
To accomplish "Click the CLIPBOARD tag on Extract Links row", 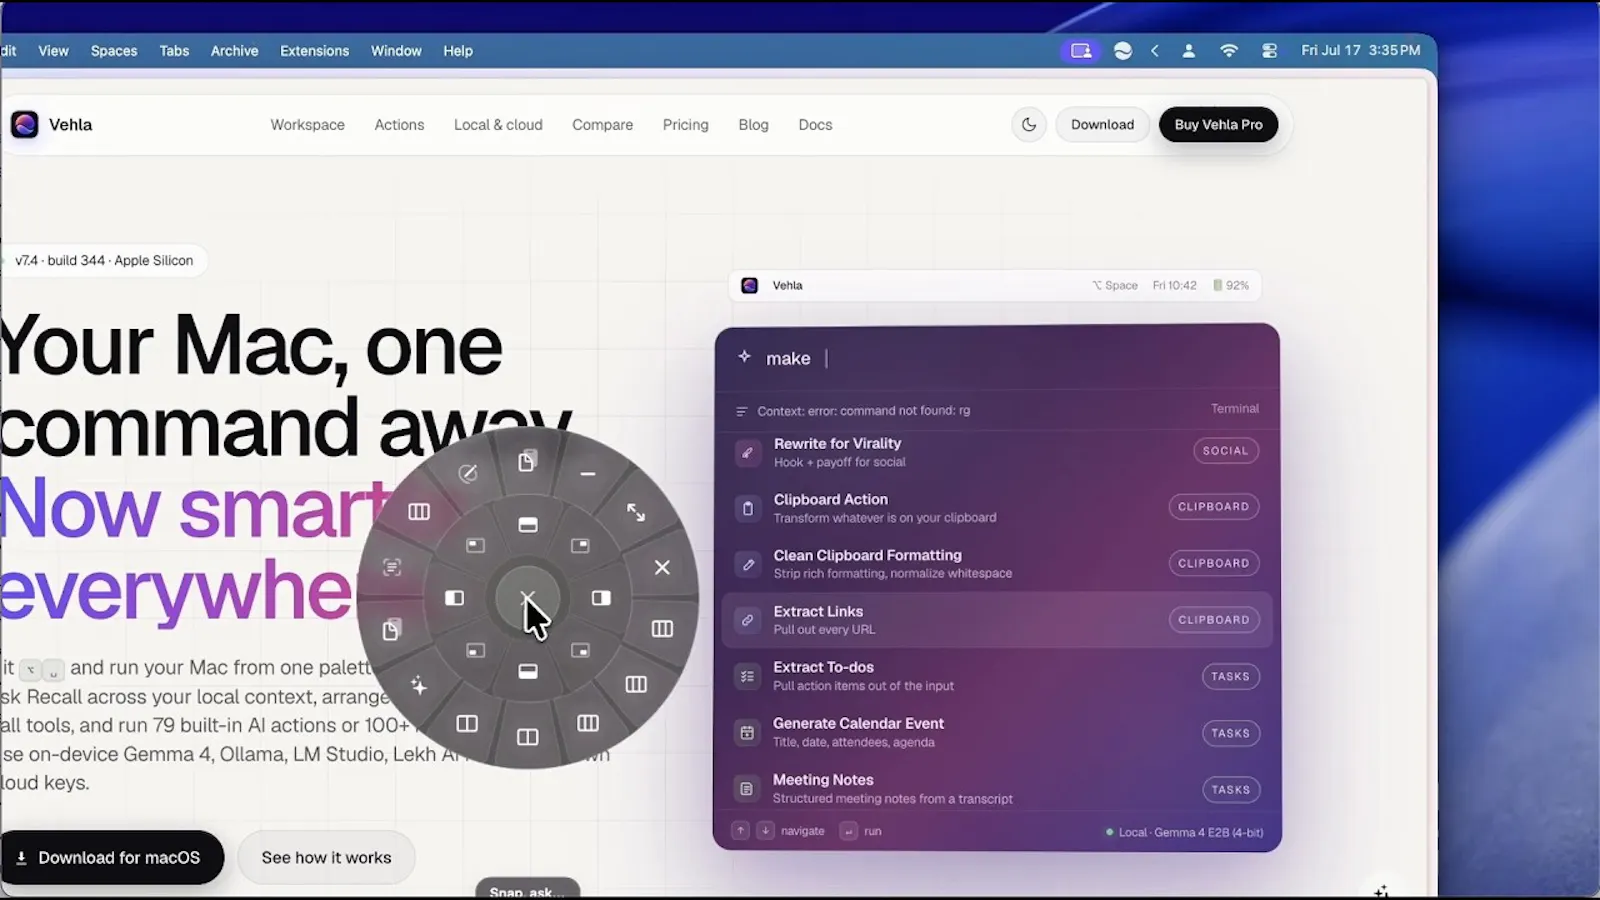I will pos(1213,620).
